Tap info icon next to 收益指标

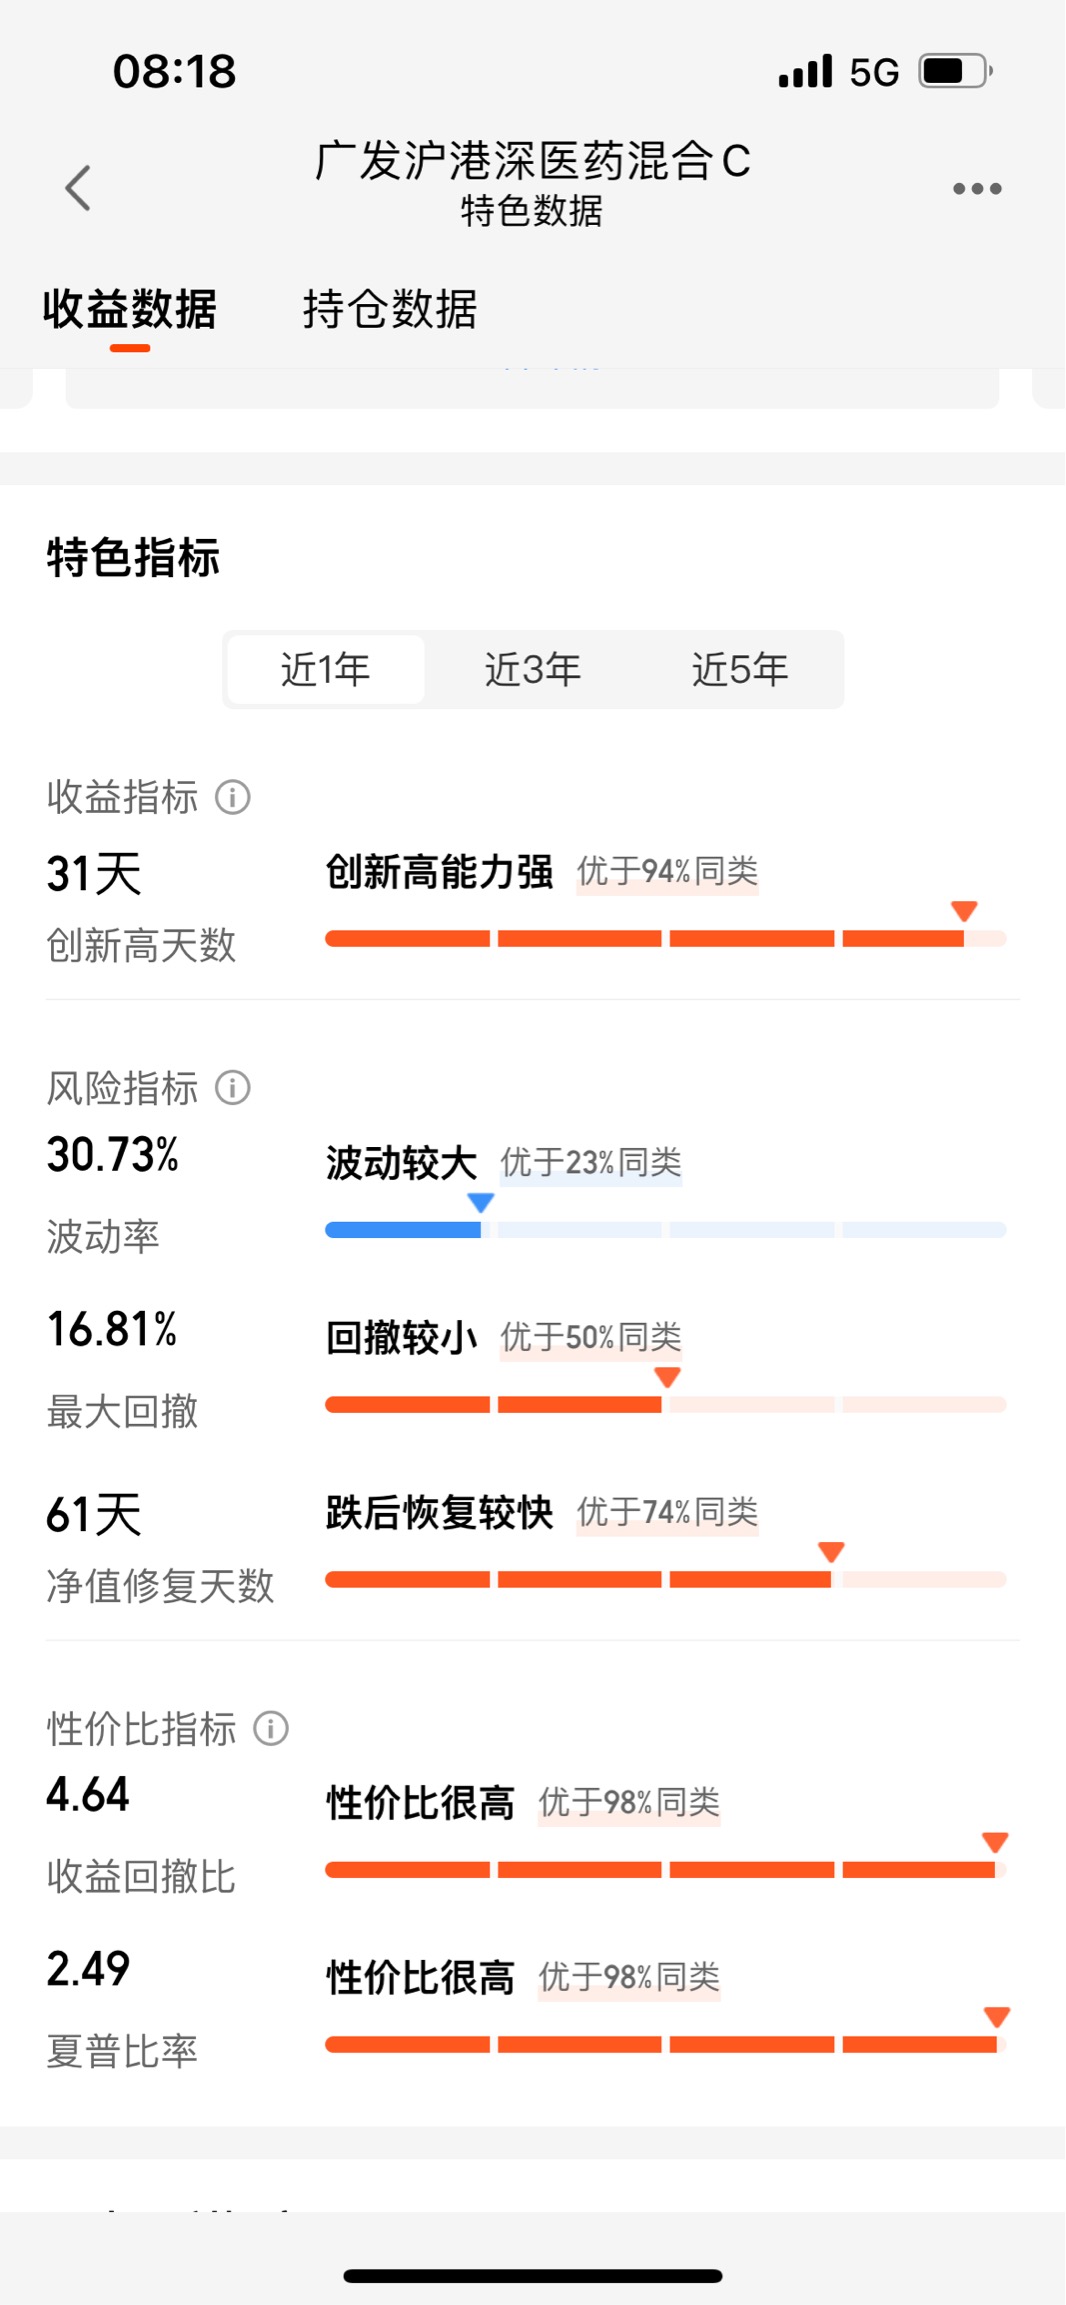click(233, 798)
